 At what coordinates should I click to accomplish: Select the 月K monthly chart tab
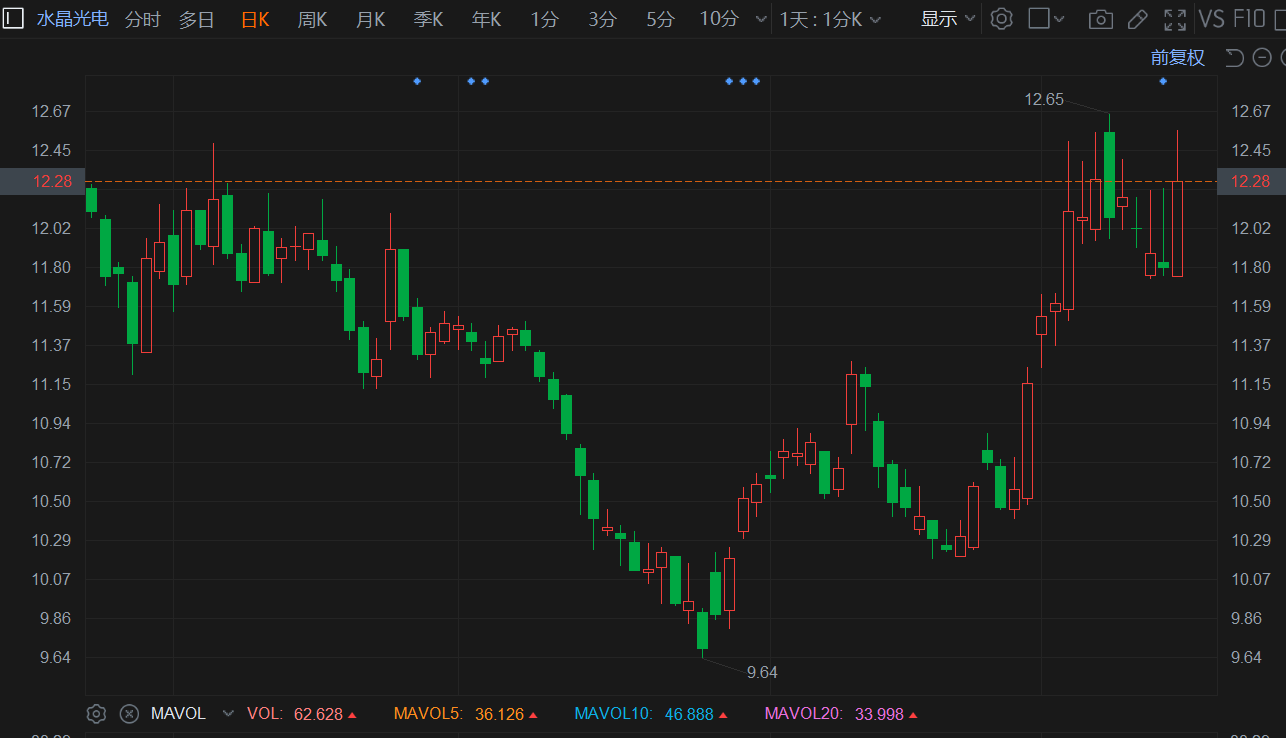point(370,19)
